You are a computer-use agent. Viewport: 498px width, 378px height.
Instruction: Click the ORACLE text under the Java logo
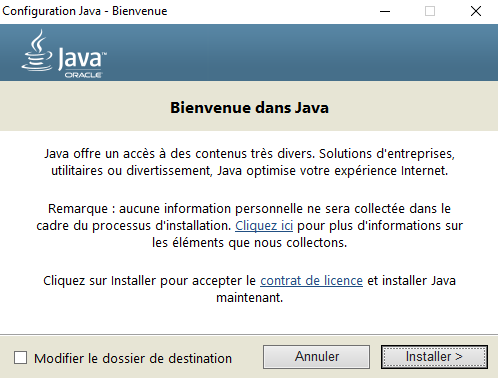point(83,75)
